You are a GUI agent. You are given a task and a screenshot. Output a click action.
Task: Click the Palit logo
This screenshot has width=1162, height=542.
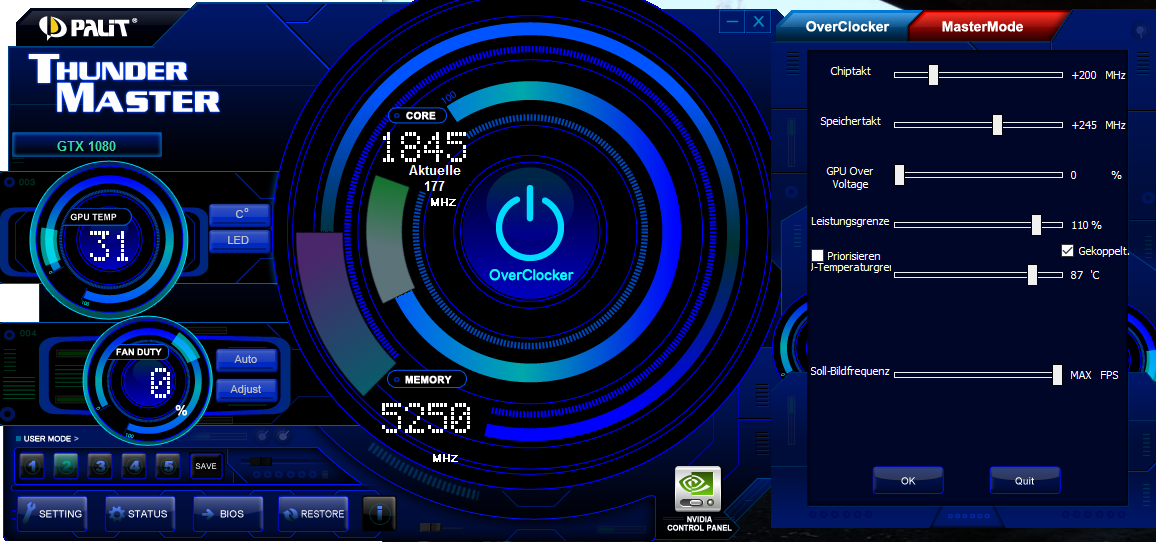pos(87,28)
